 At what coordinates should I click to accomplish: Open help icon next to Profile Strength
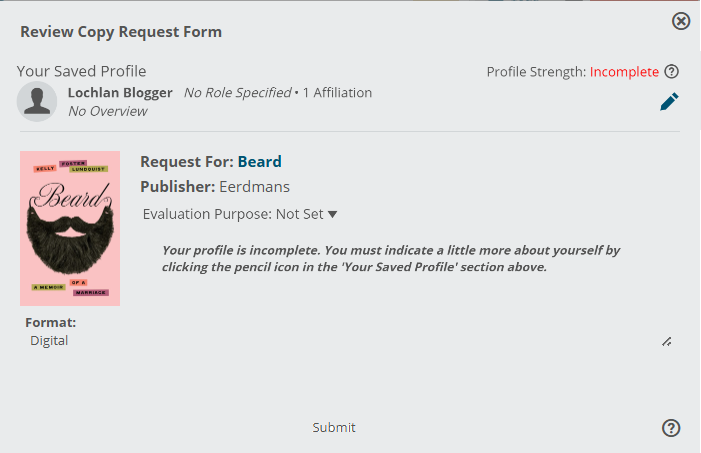pyautogui.click(x=671, y=72)
